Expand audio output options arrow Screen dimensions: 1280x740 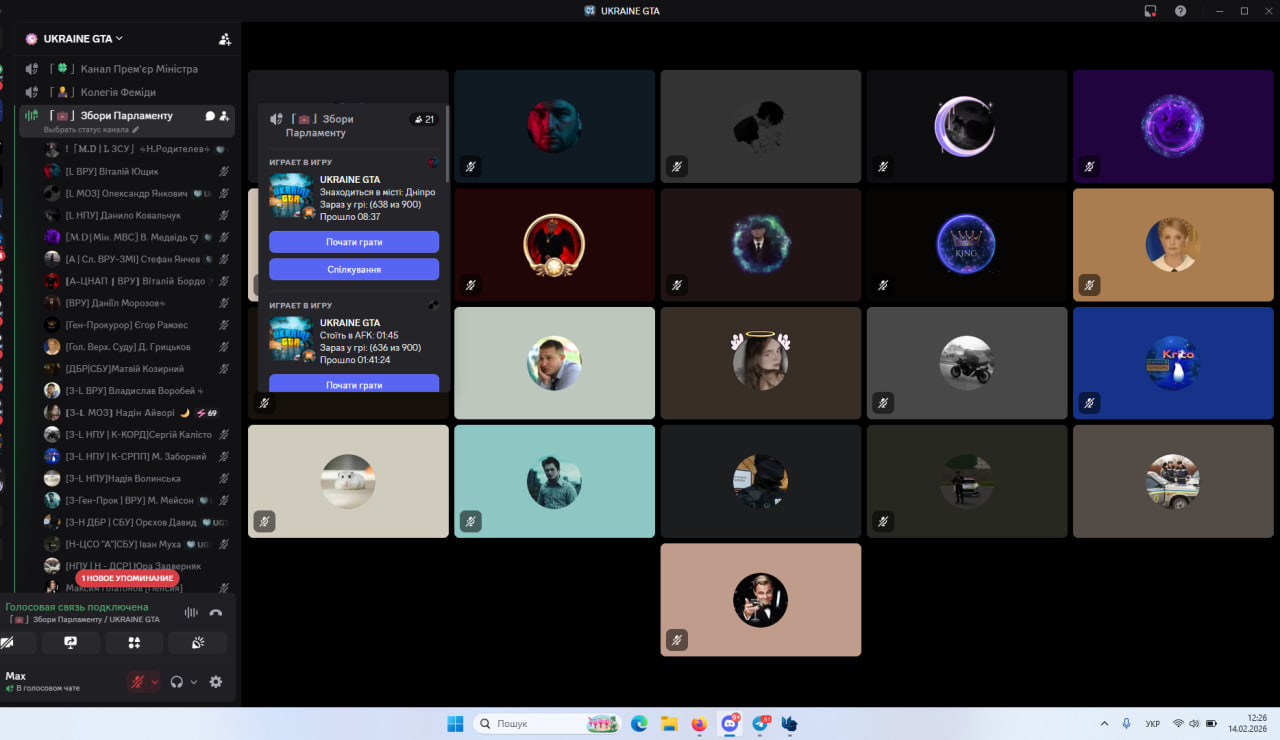[x=194, y=682]
